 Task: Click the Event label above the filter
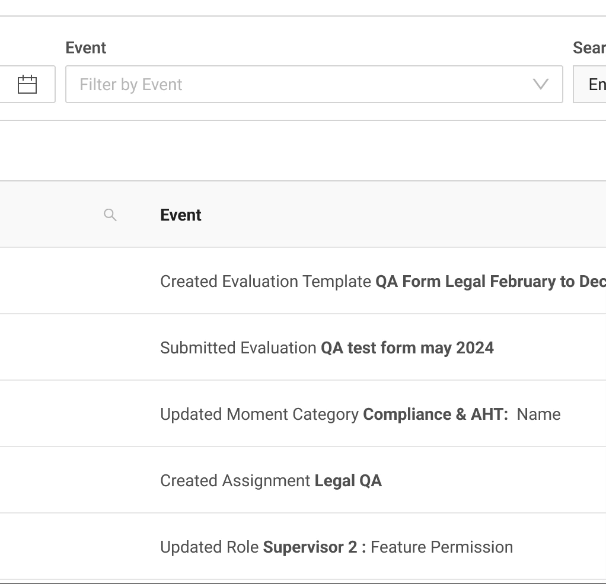pyautogui.click(x=86, y=48)
